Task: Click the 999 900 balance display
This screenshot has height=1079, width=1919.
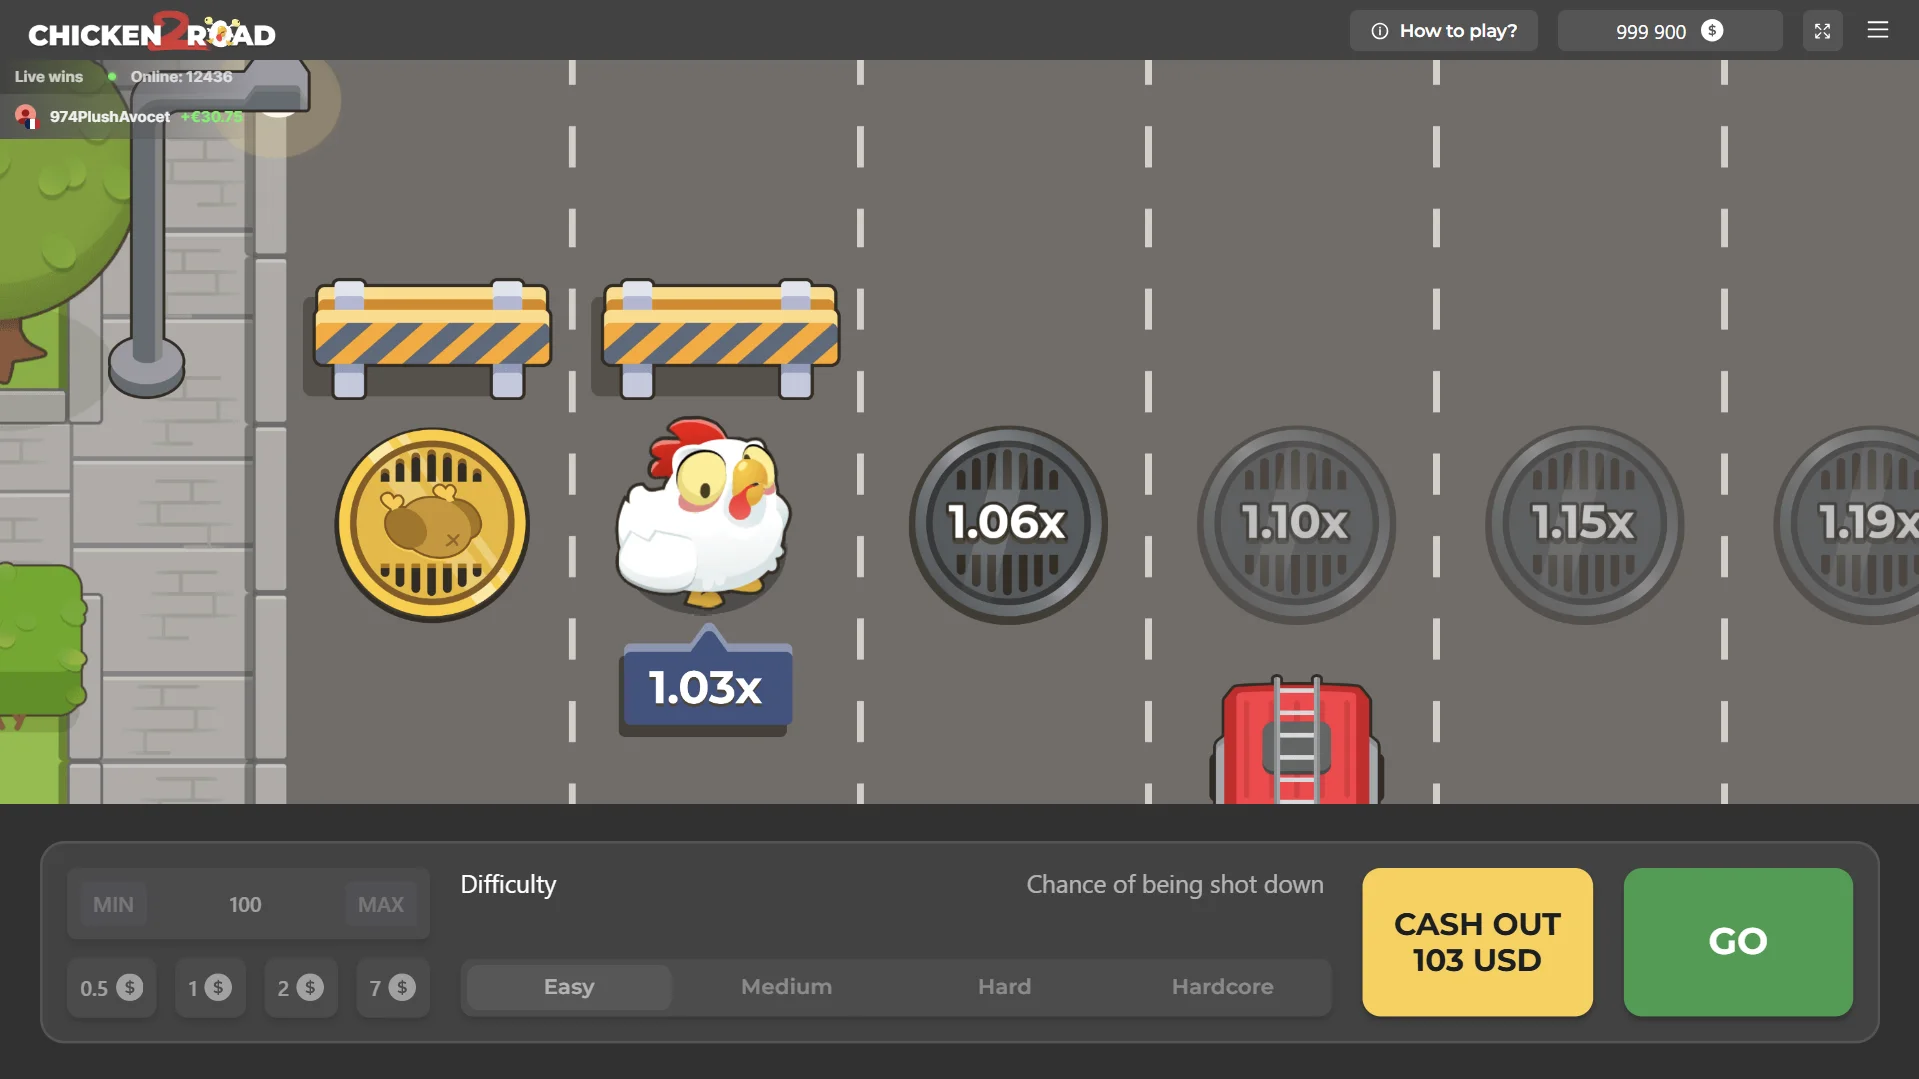Action: 1669,31
